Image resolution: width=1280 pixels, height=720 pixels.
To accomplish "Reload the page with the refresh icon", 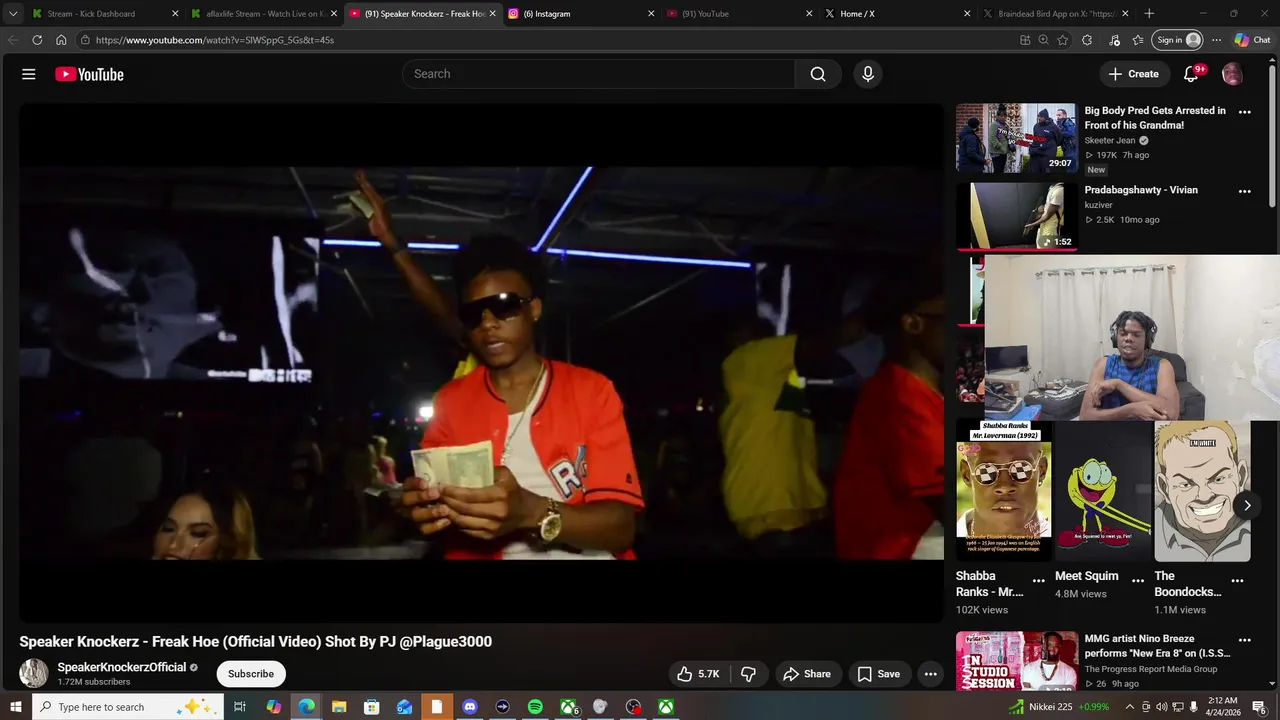I will 37,40.
